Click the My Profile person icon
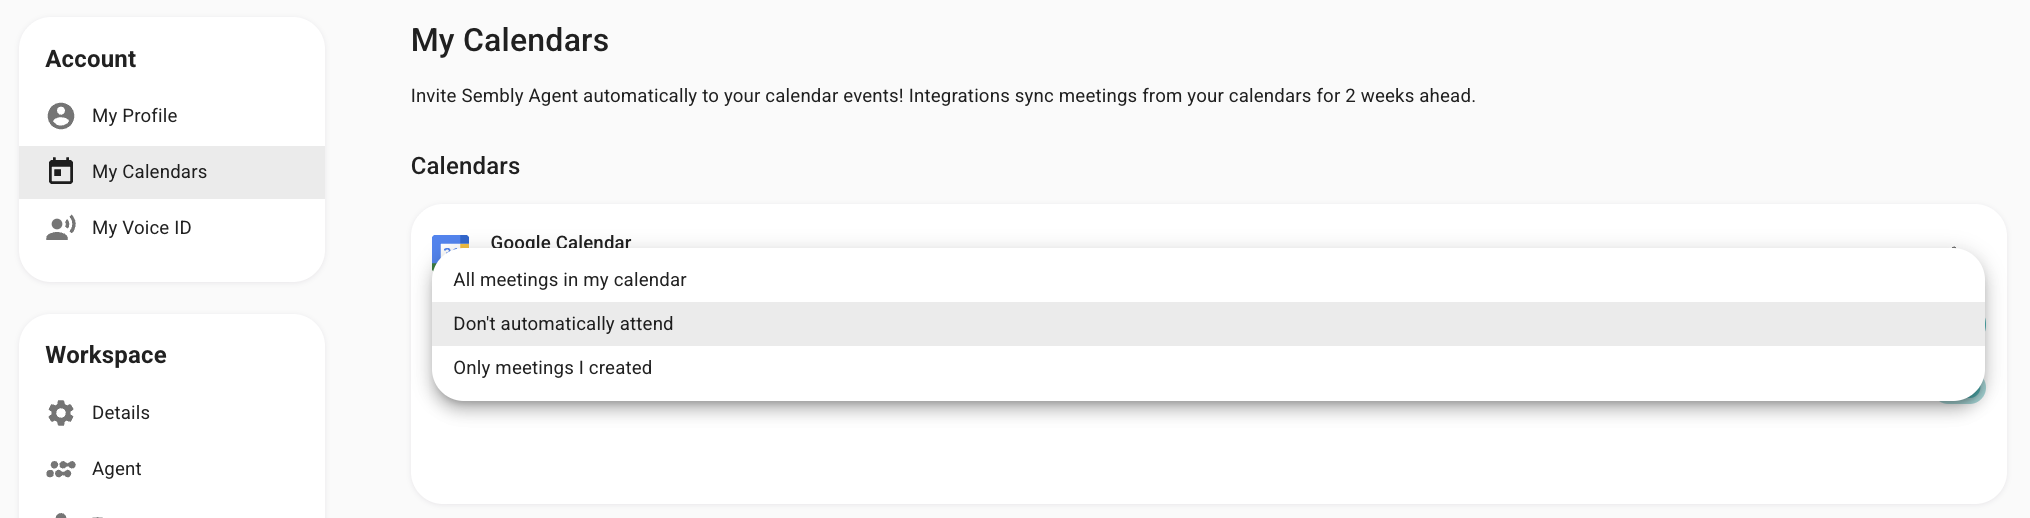 [x=61, y=116]
